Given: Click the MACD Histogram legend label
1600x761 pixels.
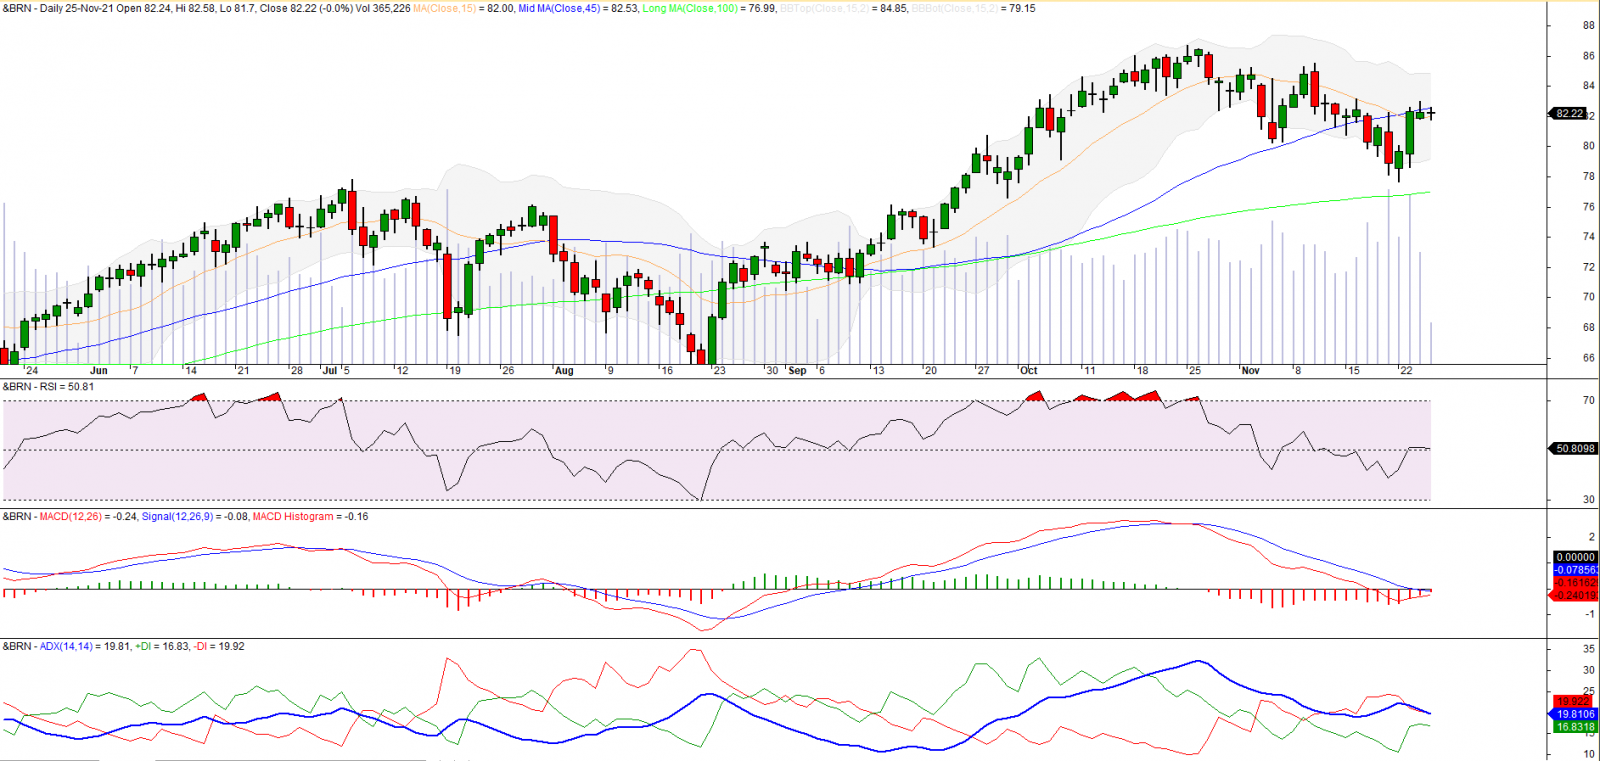Looking at the screenshot, I should (x=293, y=516).
